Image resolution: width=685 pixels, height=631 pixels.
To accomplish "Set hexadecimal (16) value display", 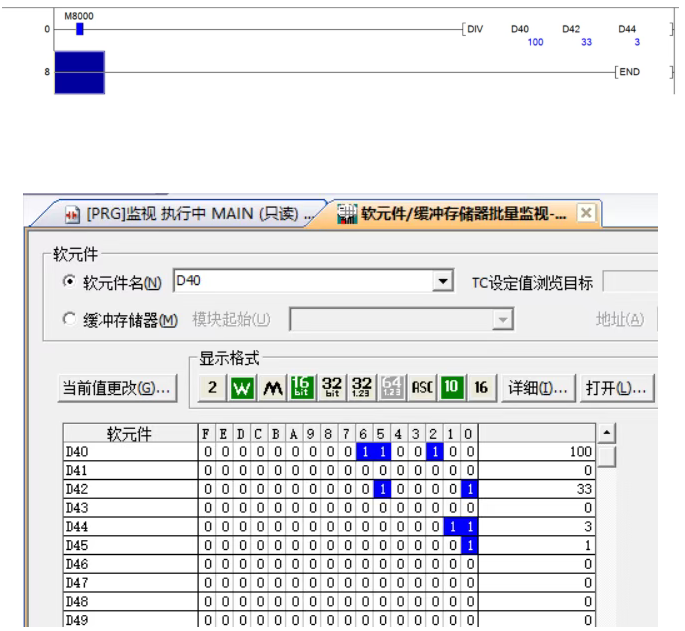I will coord(481,387).
